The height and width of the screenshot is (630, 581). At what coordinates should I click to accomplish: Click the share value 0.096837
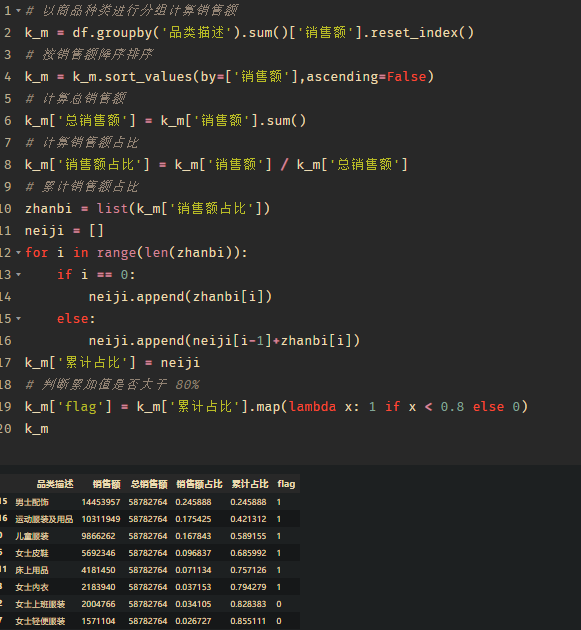tap(193, 553)
